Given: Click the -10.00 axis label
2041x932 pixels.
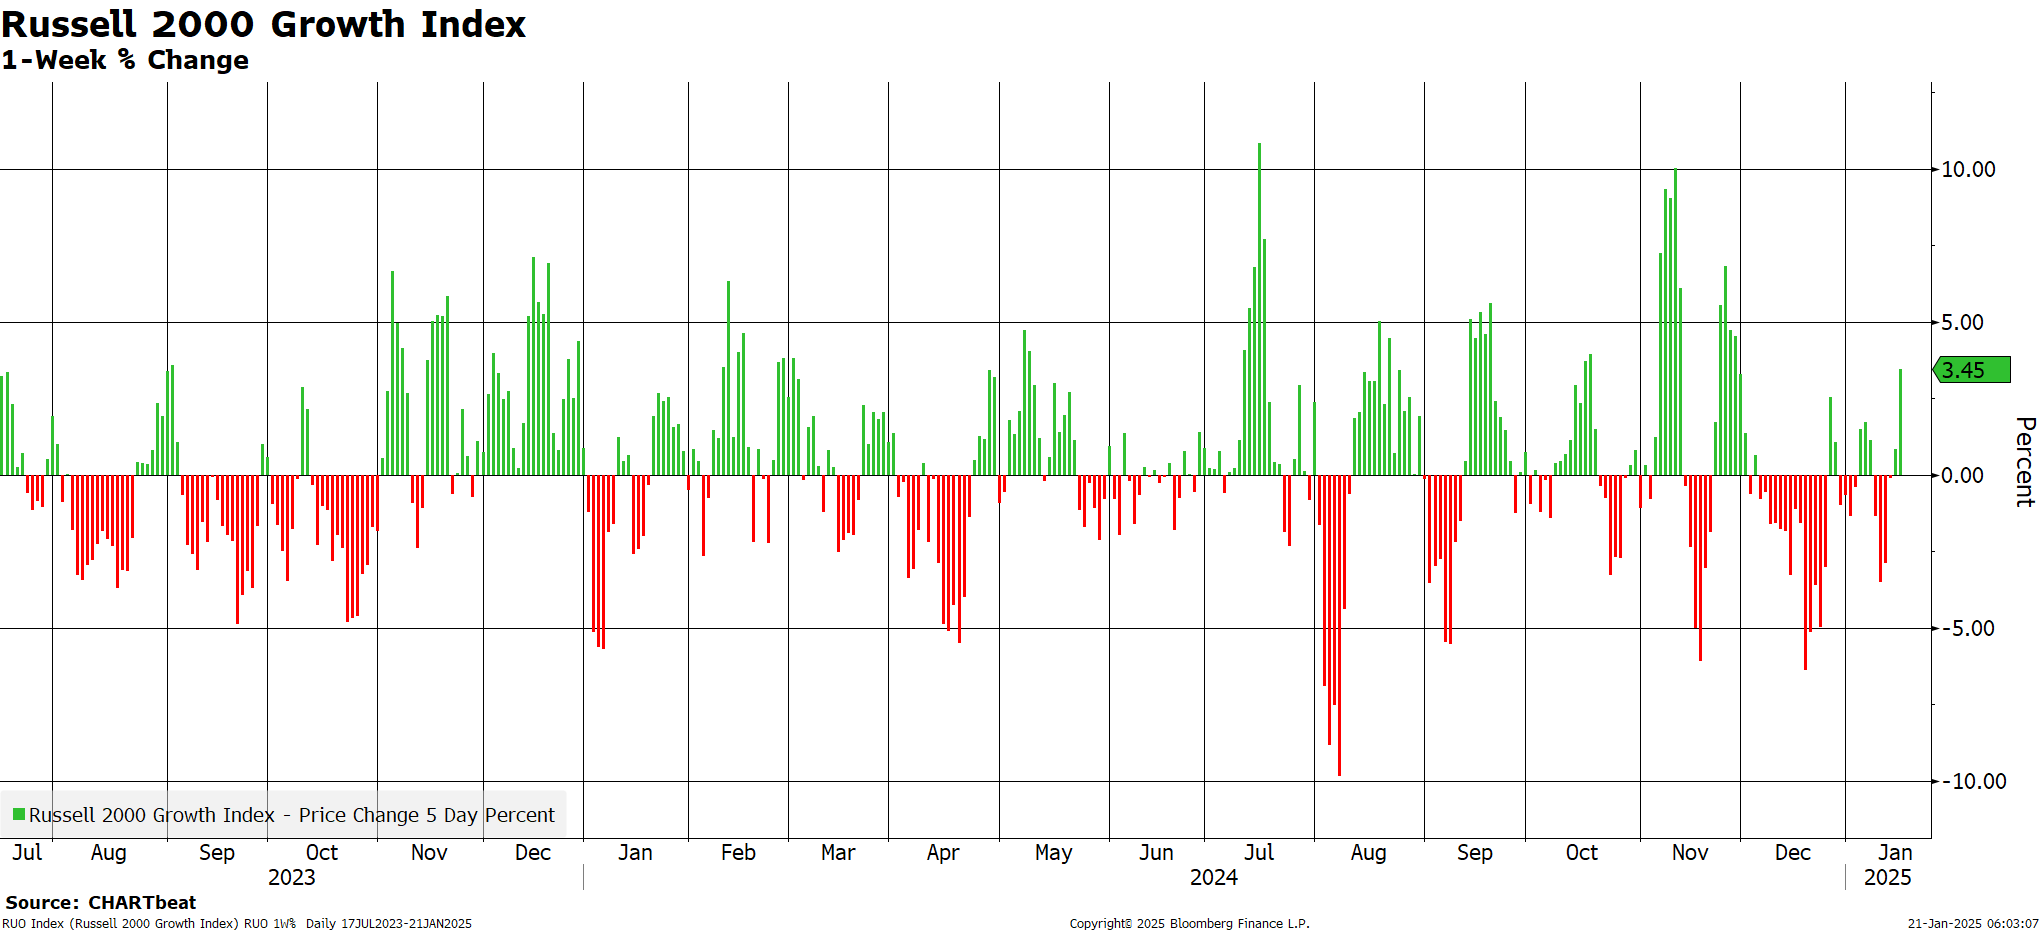Looking at the screenshot, I should (1974, 781).
